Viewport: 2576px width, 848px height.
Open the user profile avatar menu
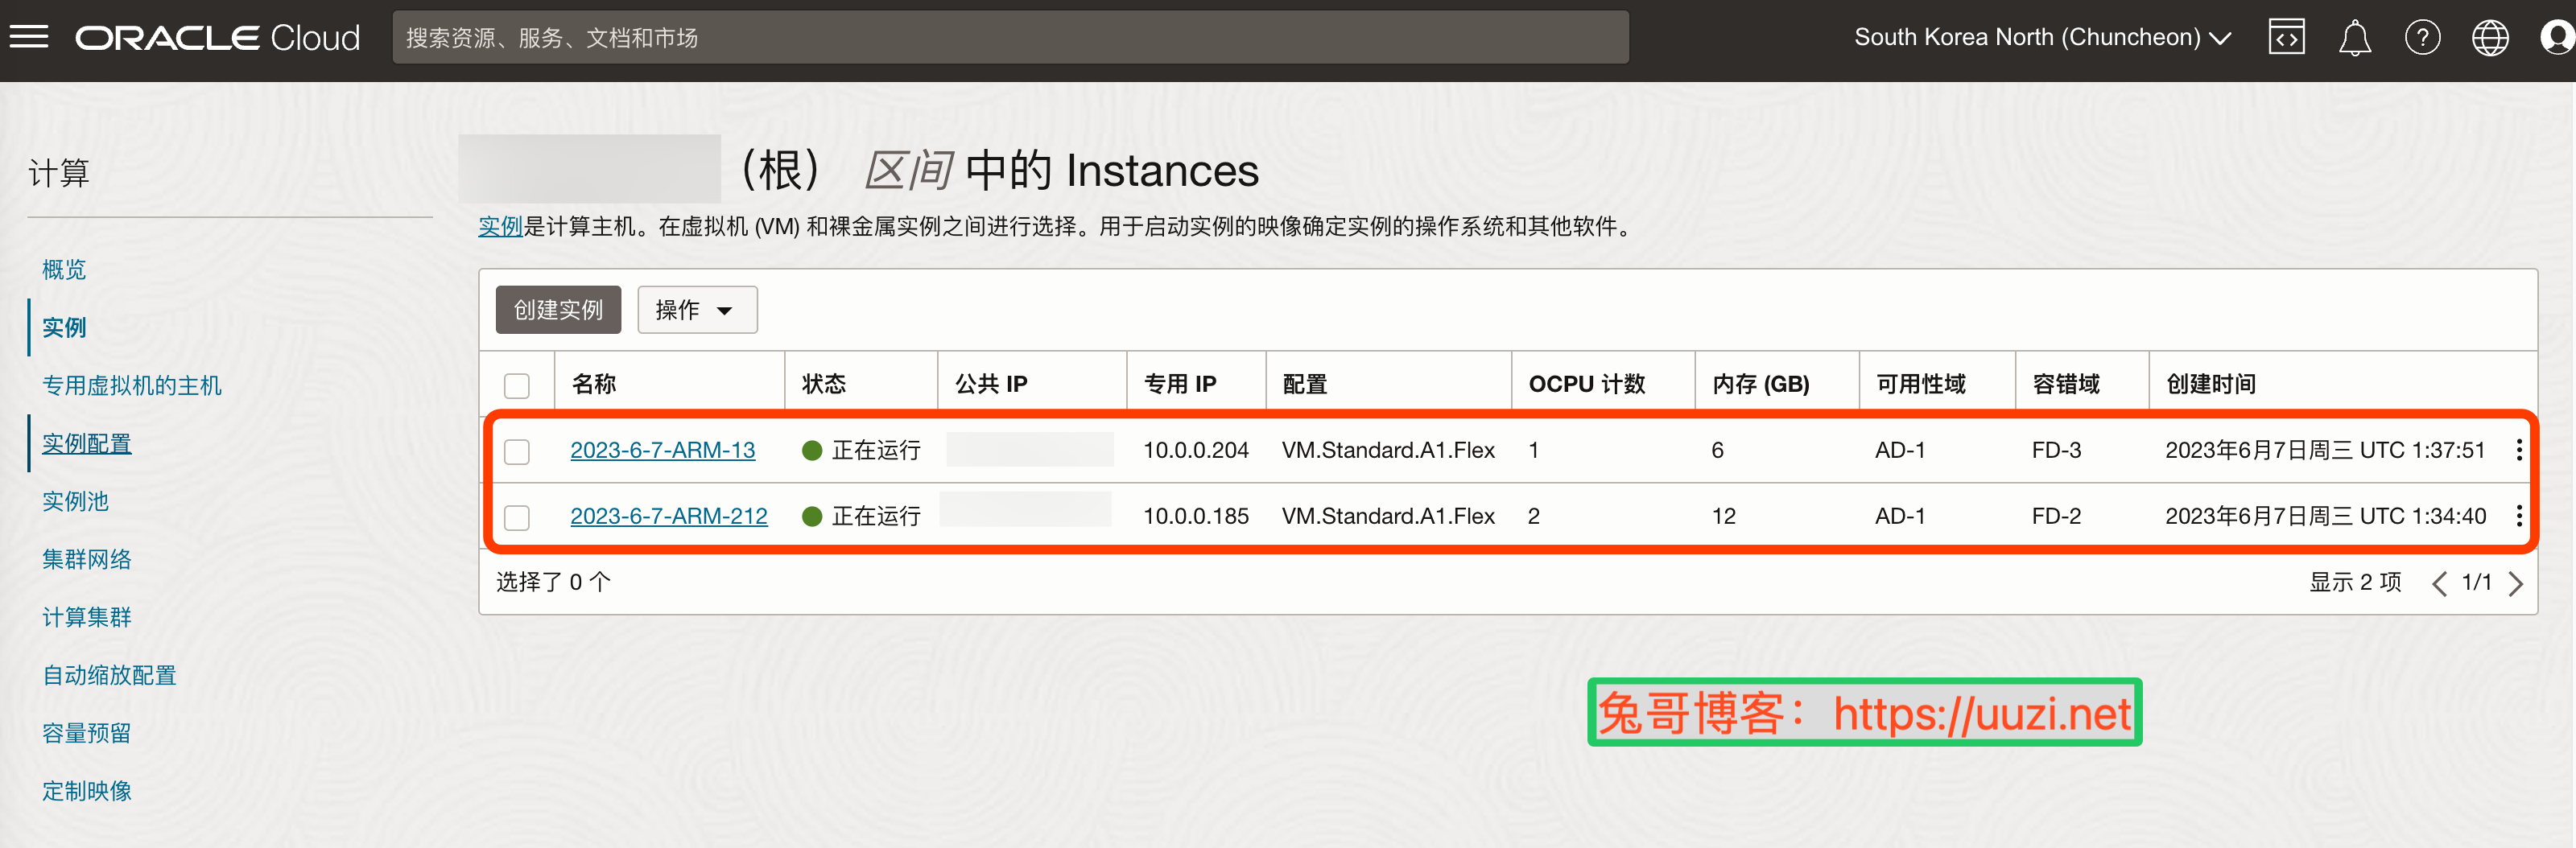pos(2557,38)
